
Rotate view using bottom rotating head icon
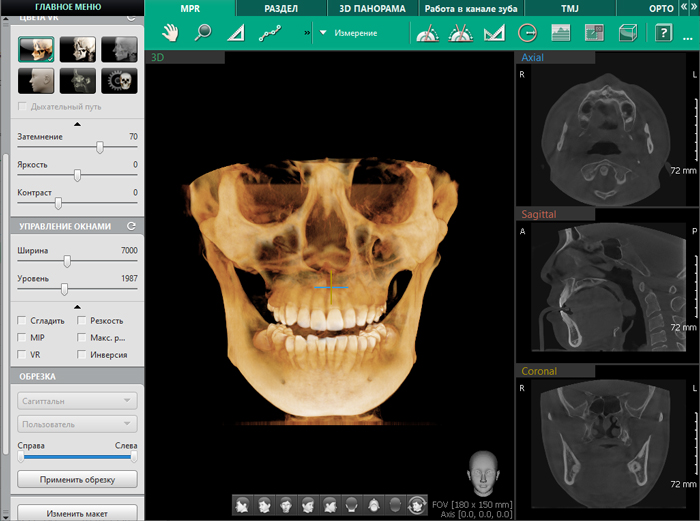(x=417, y=505)
